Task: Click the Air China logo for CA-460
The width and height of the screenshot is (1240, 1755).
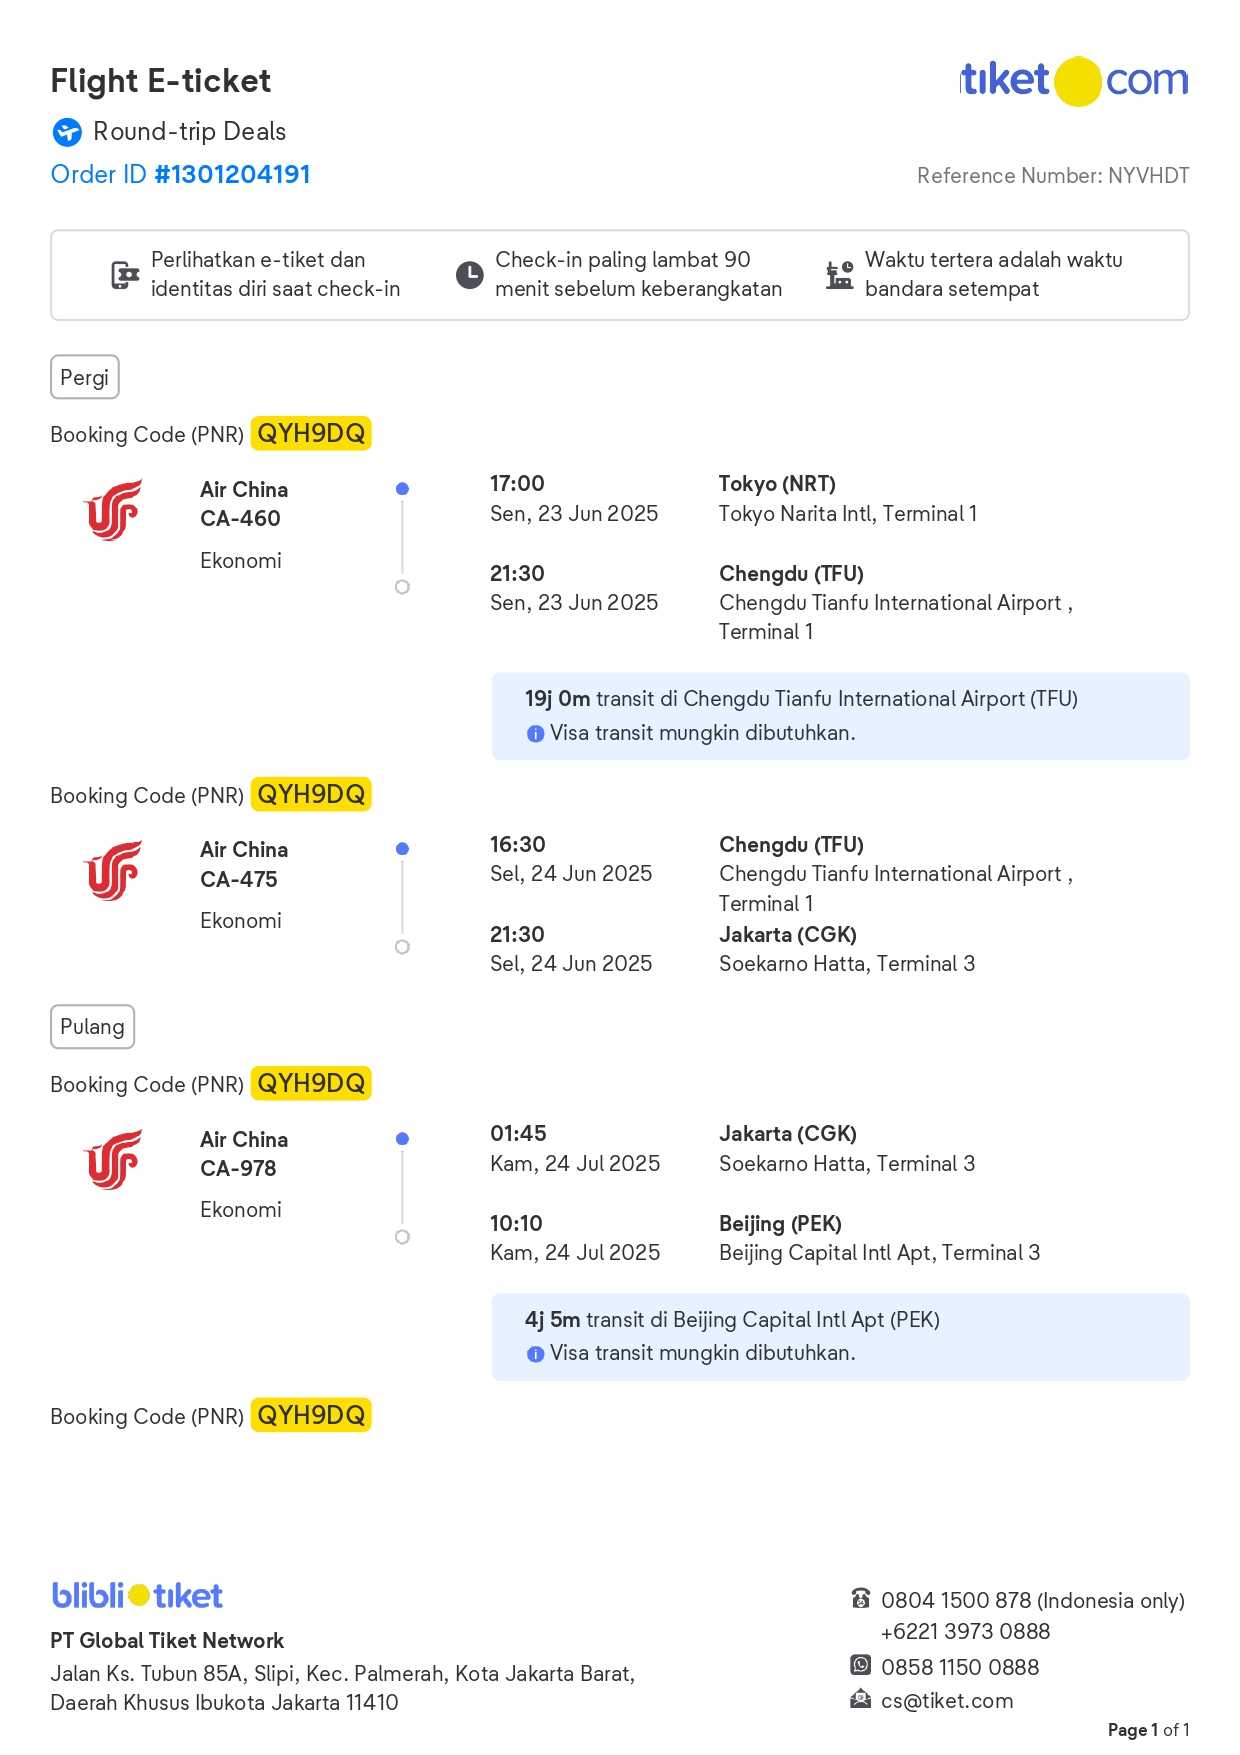Action: click(x=113, y=510)
